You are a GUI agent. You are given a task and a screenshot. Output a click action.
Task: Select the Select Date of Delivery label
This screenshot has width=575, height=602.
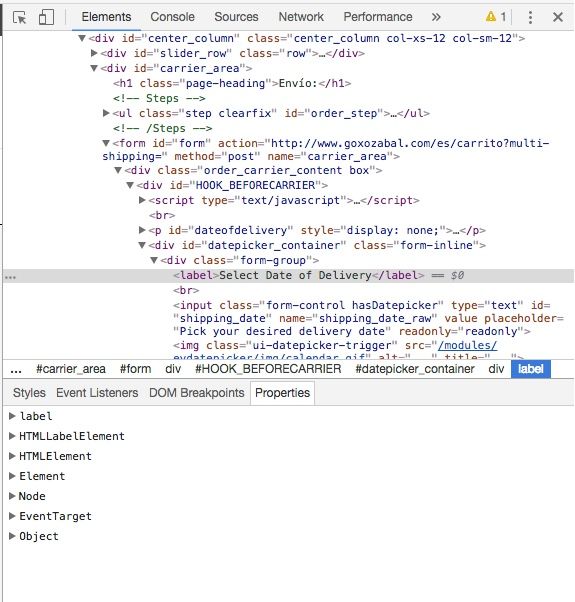pos(299,275)
